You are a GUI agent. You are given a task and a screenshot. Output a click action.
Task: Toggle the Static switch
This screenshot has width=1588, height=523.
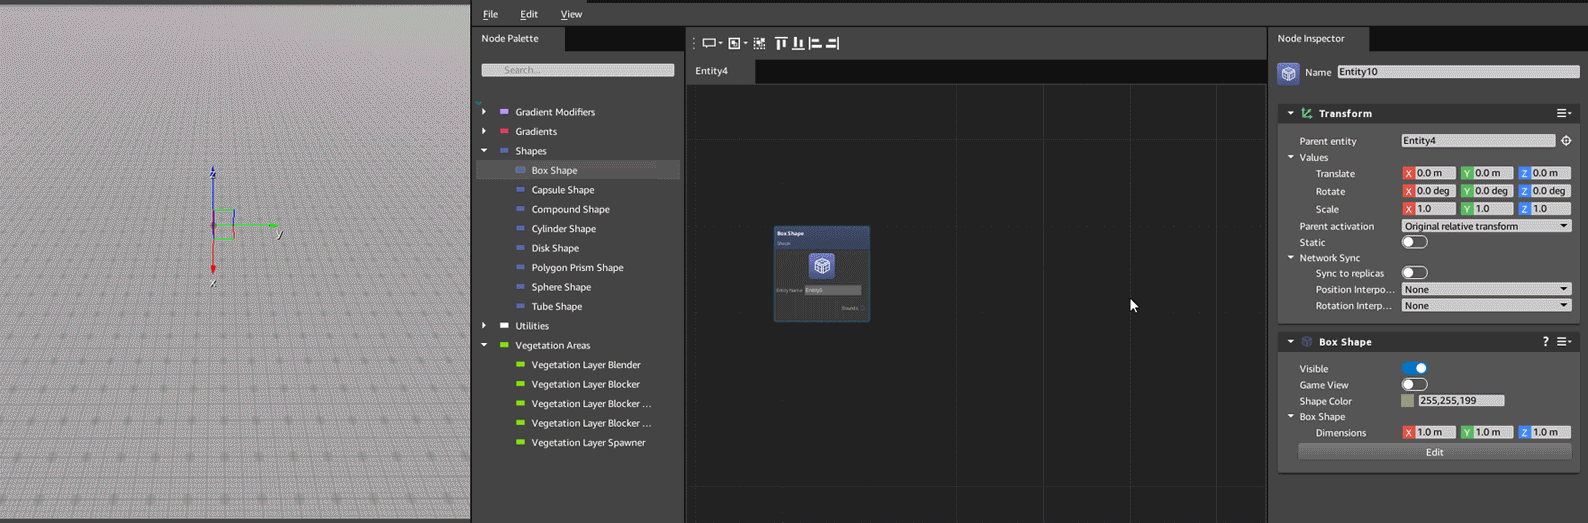coord(1414,242)
